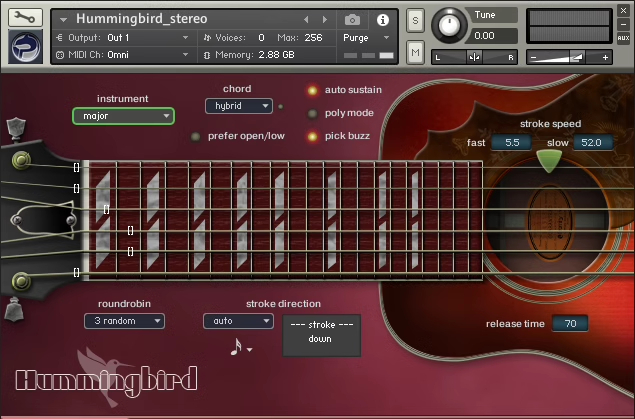Increase volume with the plus icon

[605, 57]
